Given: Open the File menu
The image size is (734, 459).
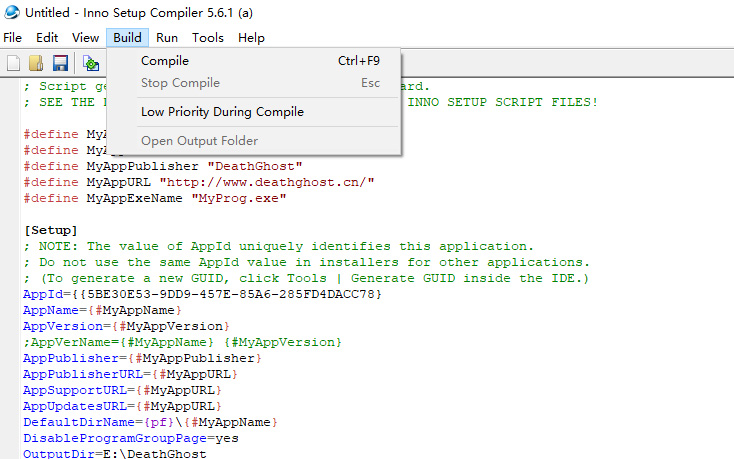Looking at the screenshot, I should pyautogui.click(x=13, y=37).
